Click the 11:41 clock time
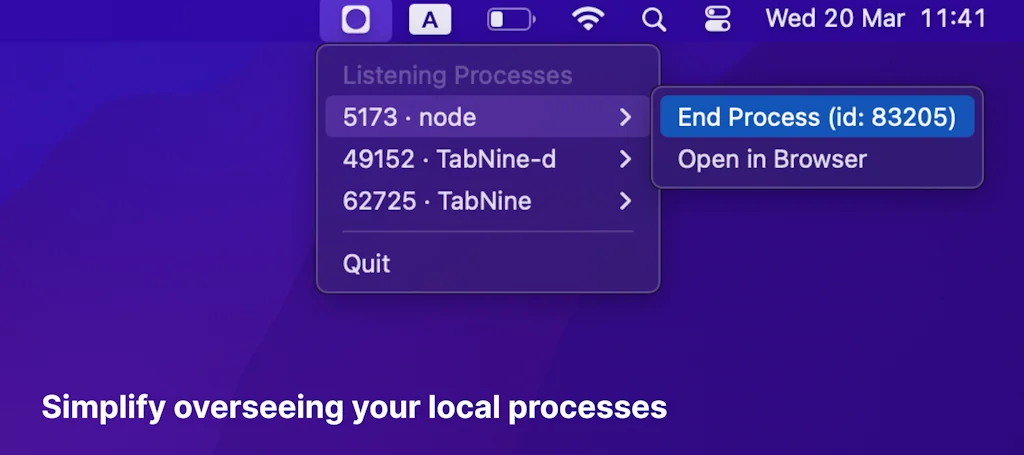Image resolution: width=1024 pixels, height=455 pixels. [x=953, y=19]
